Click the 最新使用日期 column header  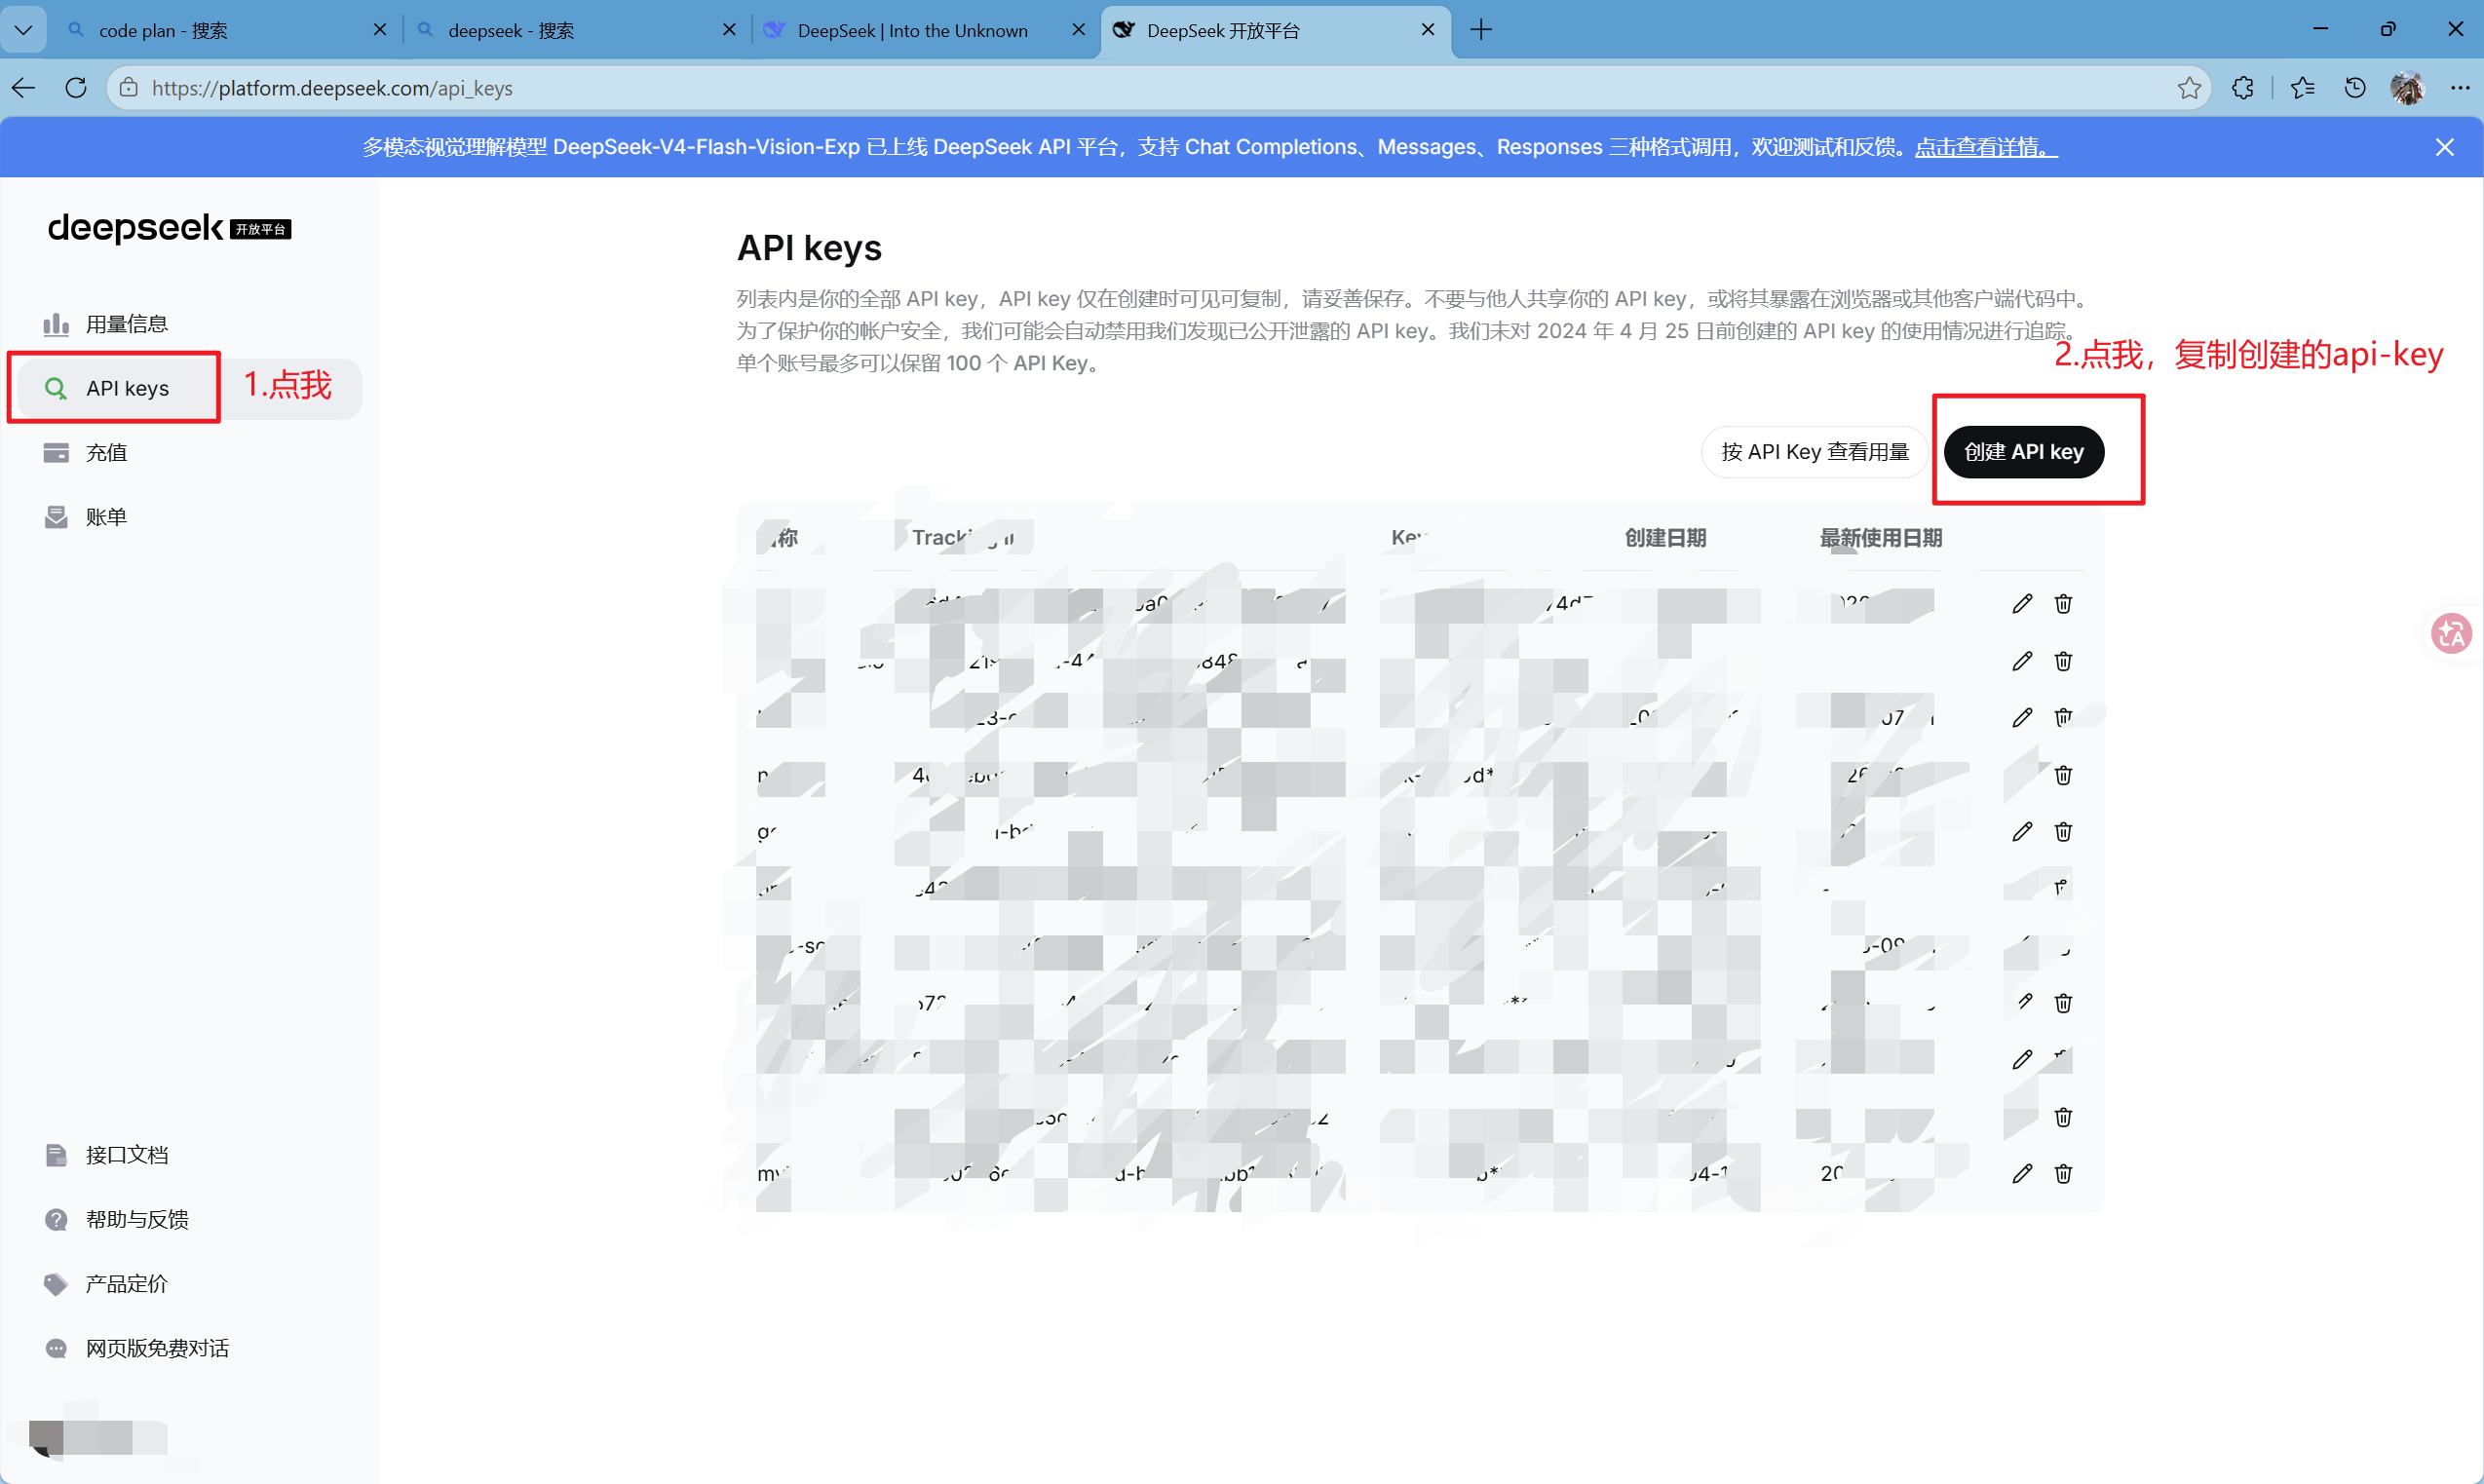[1881, 538]
